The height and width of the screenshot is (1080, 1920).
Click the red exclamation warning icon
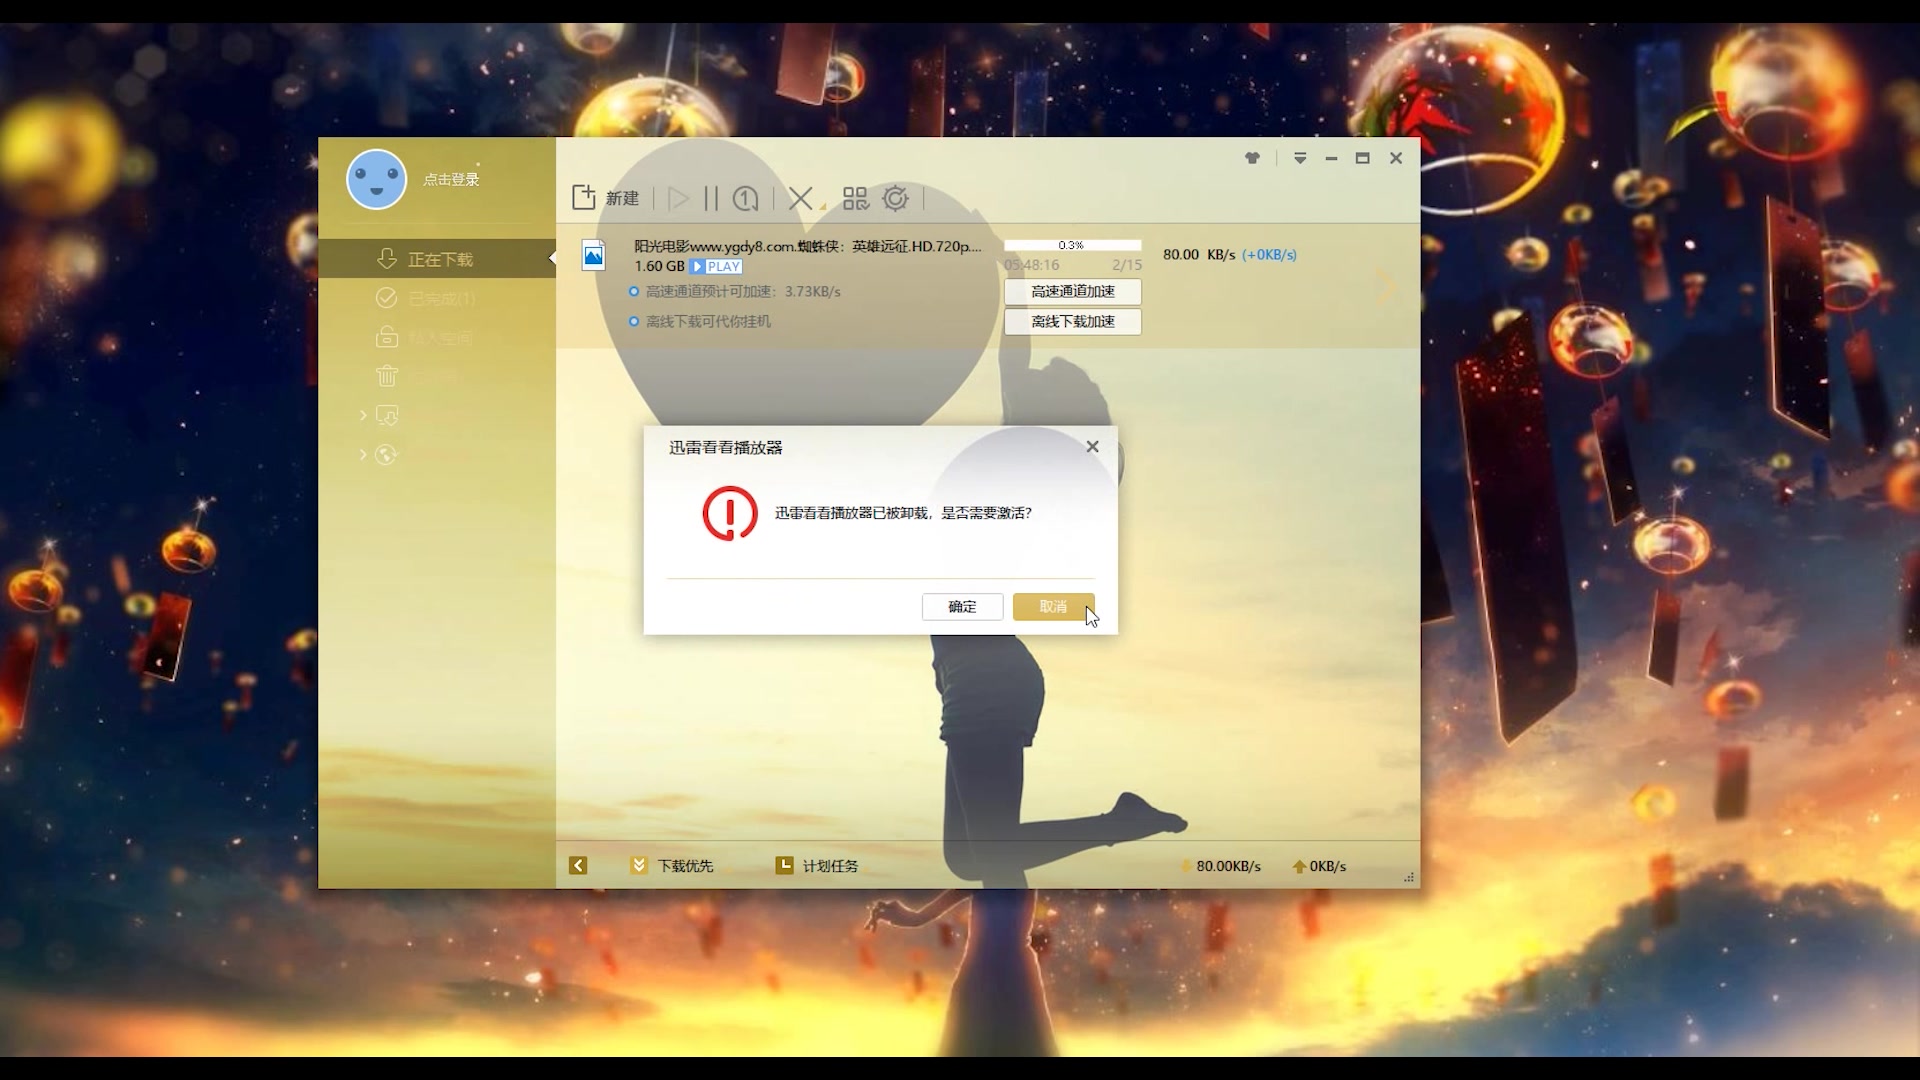pos(730,513)
